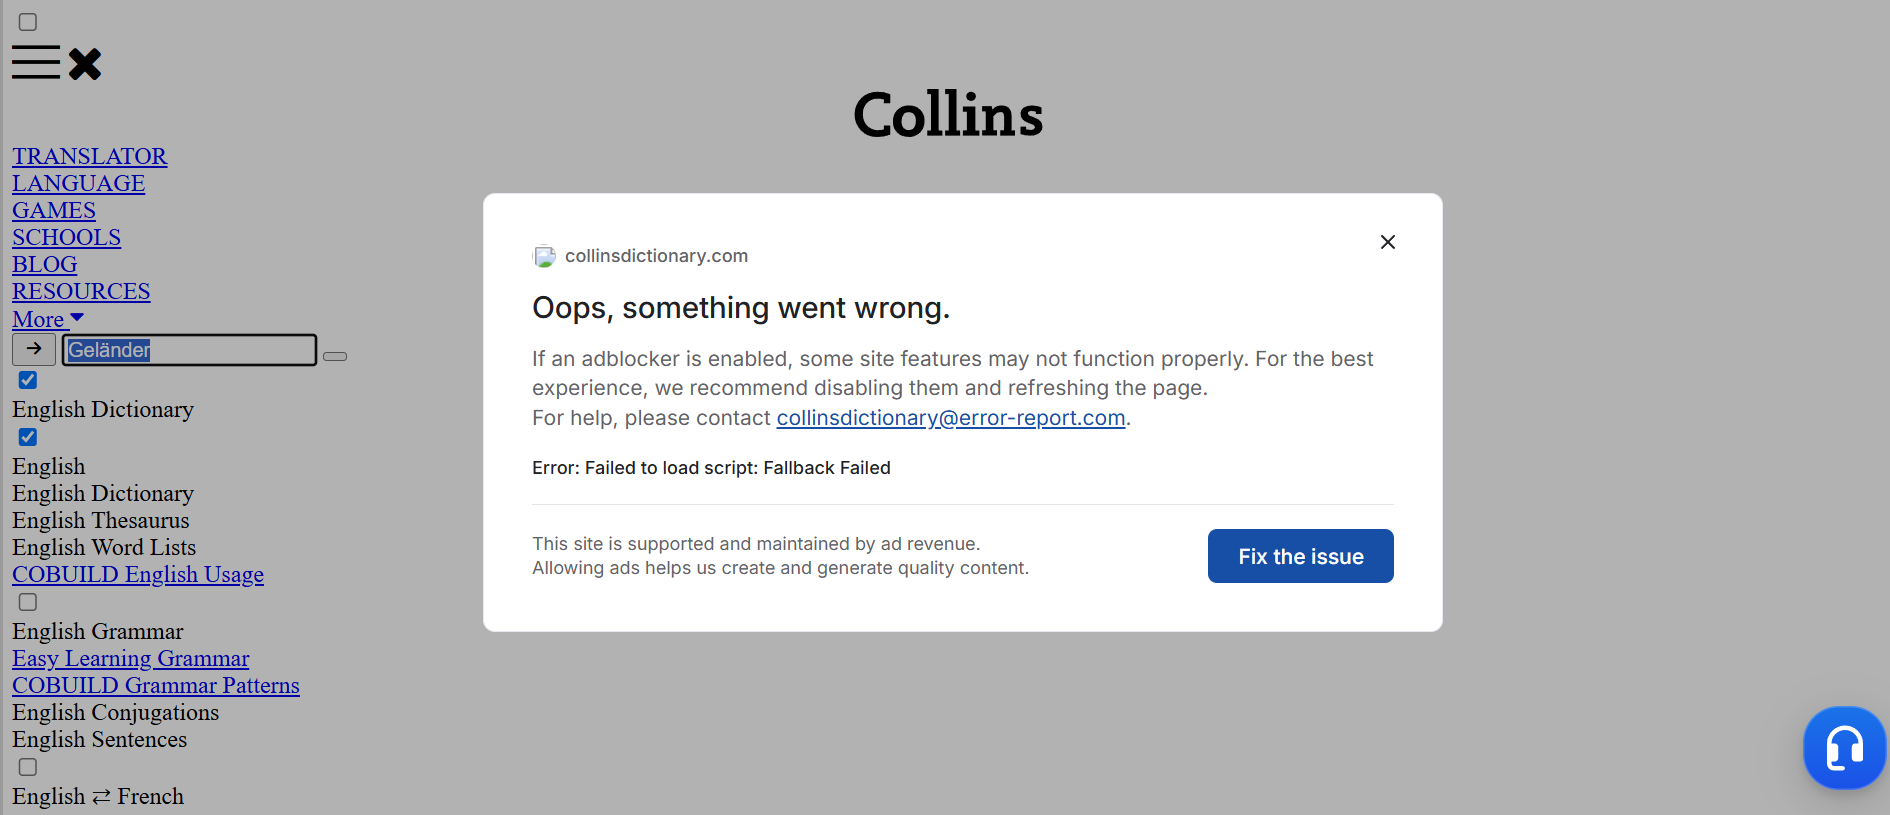
Task: Expand the More dropdown menu
Action: [x=48, y=320]
